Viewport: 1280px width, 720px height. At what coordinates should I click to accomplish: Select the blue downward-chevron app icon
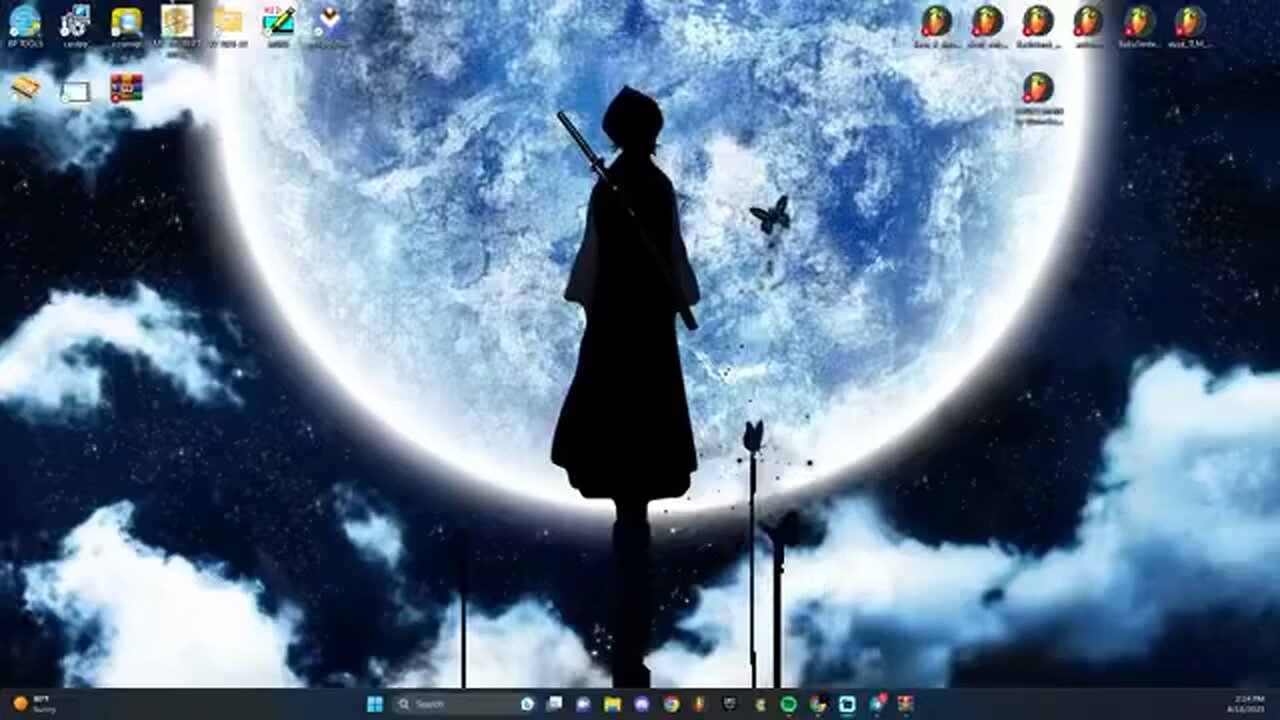coord(328,20)
